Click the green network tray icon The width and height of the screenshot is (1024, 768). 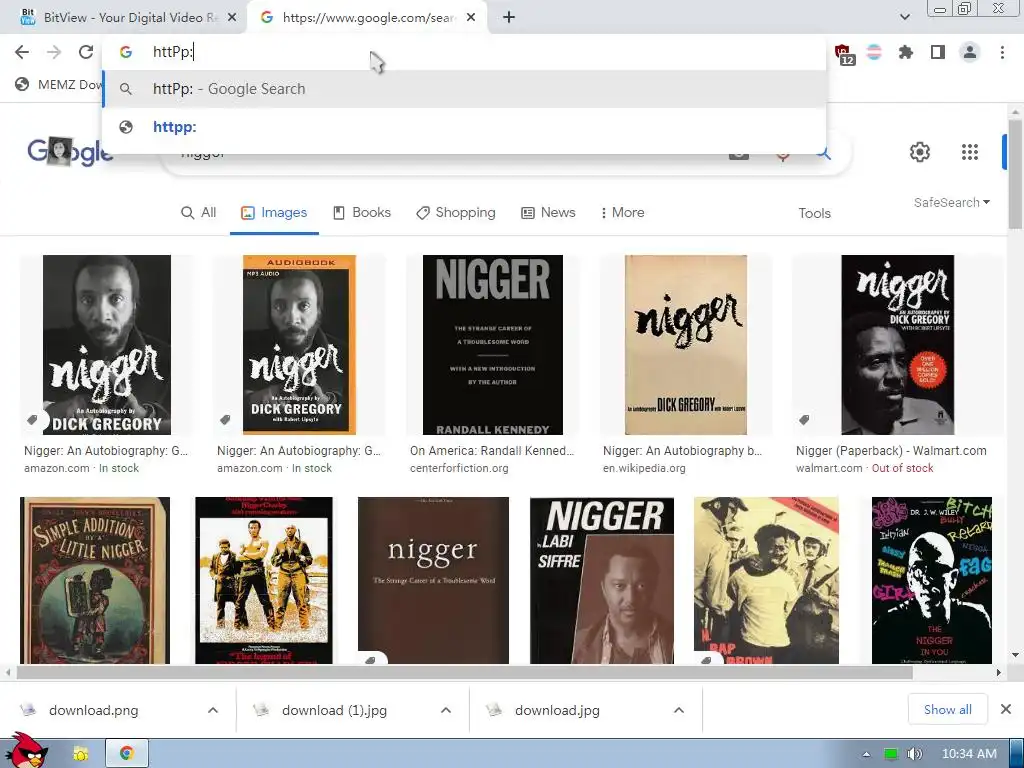(891, 754)
